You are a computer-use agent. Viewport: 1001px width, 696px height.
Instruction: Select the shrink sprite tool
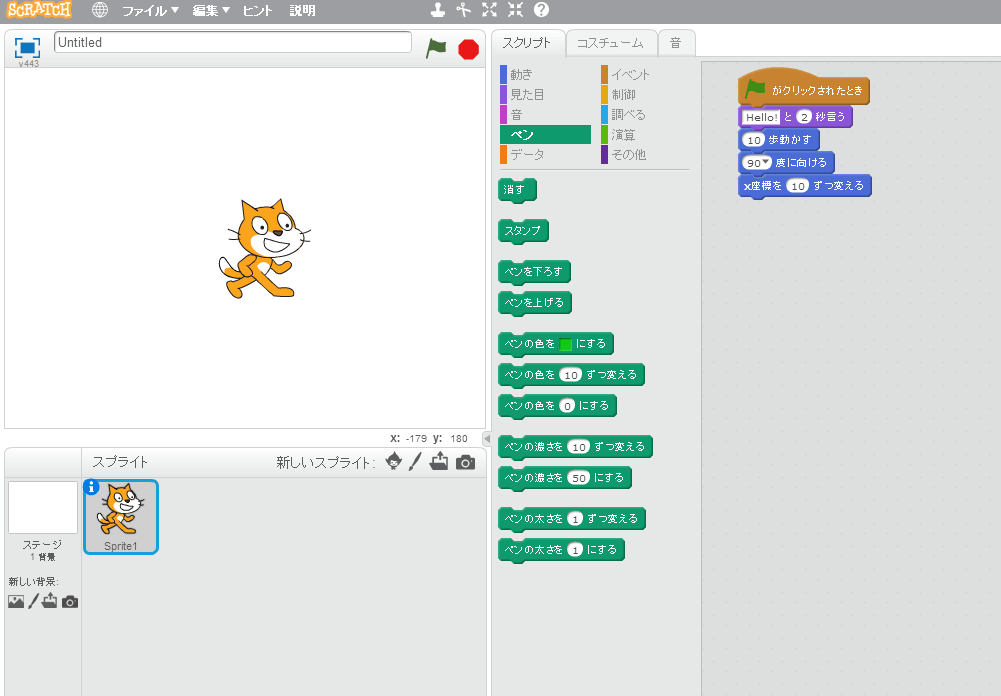coord(514,10)
